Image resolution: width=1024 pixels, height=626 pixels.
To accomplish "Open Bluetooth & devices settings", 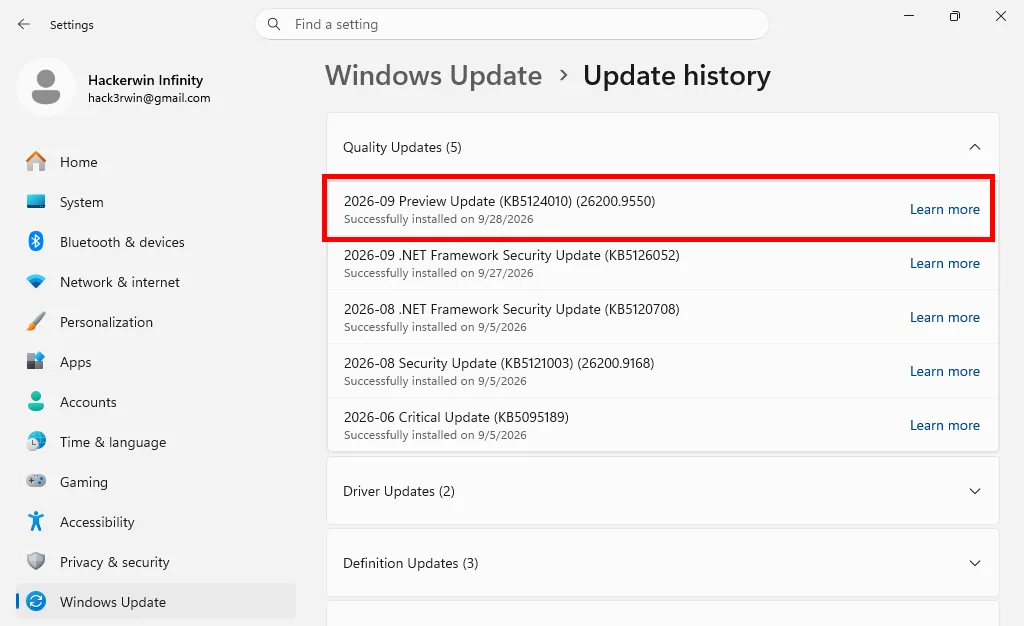I will [x=156, y=242].
